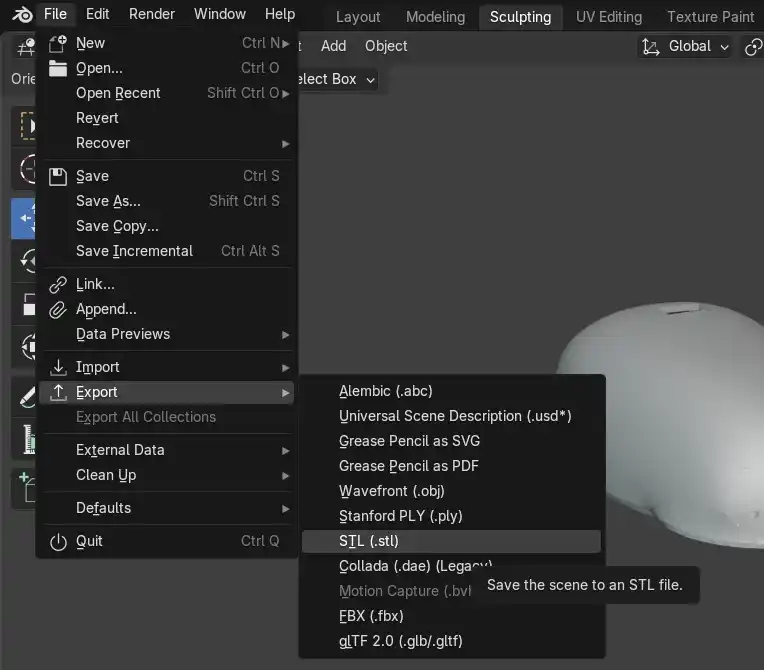Click the Blender logo icon
Viewport: 764px width, 670px height.
point(21,15)
